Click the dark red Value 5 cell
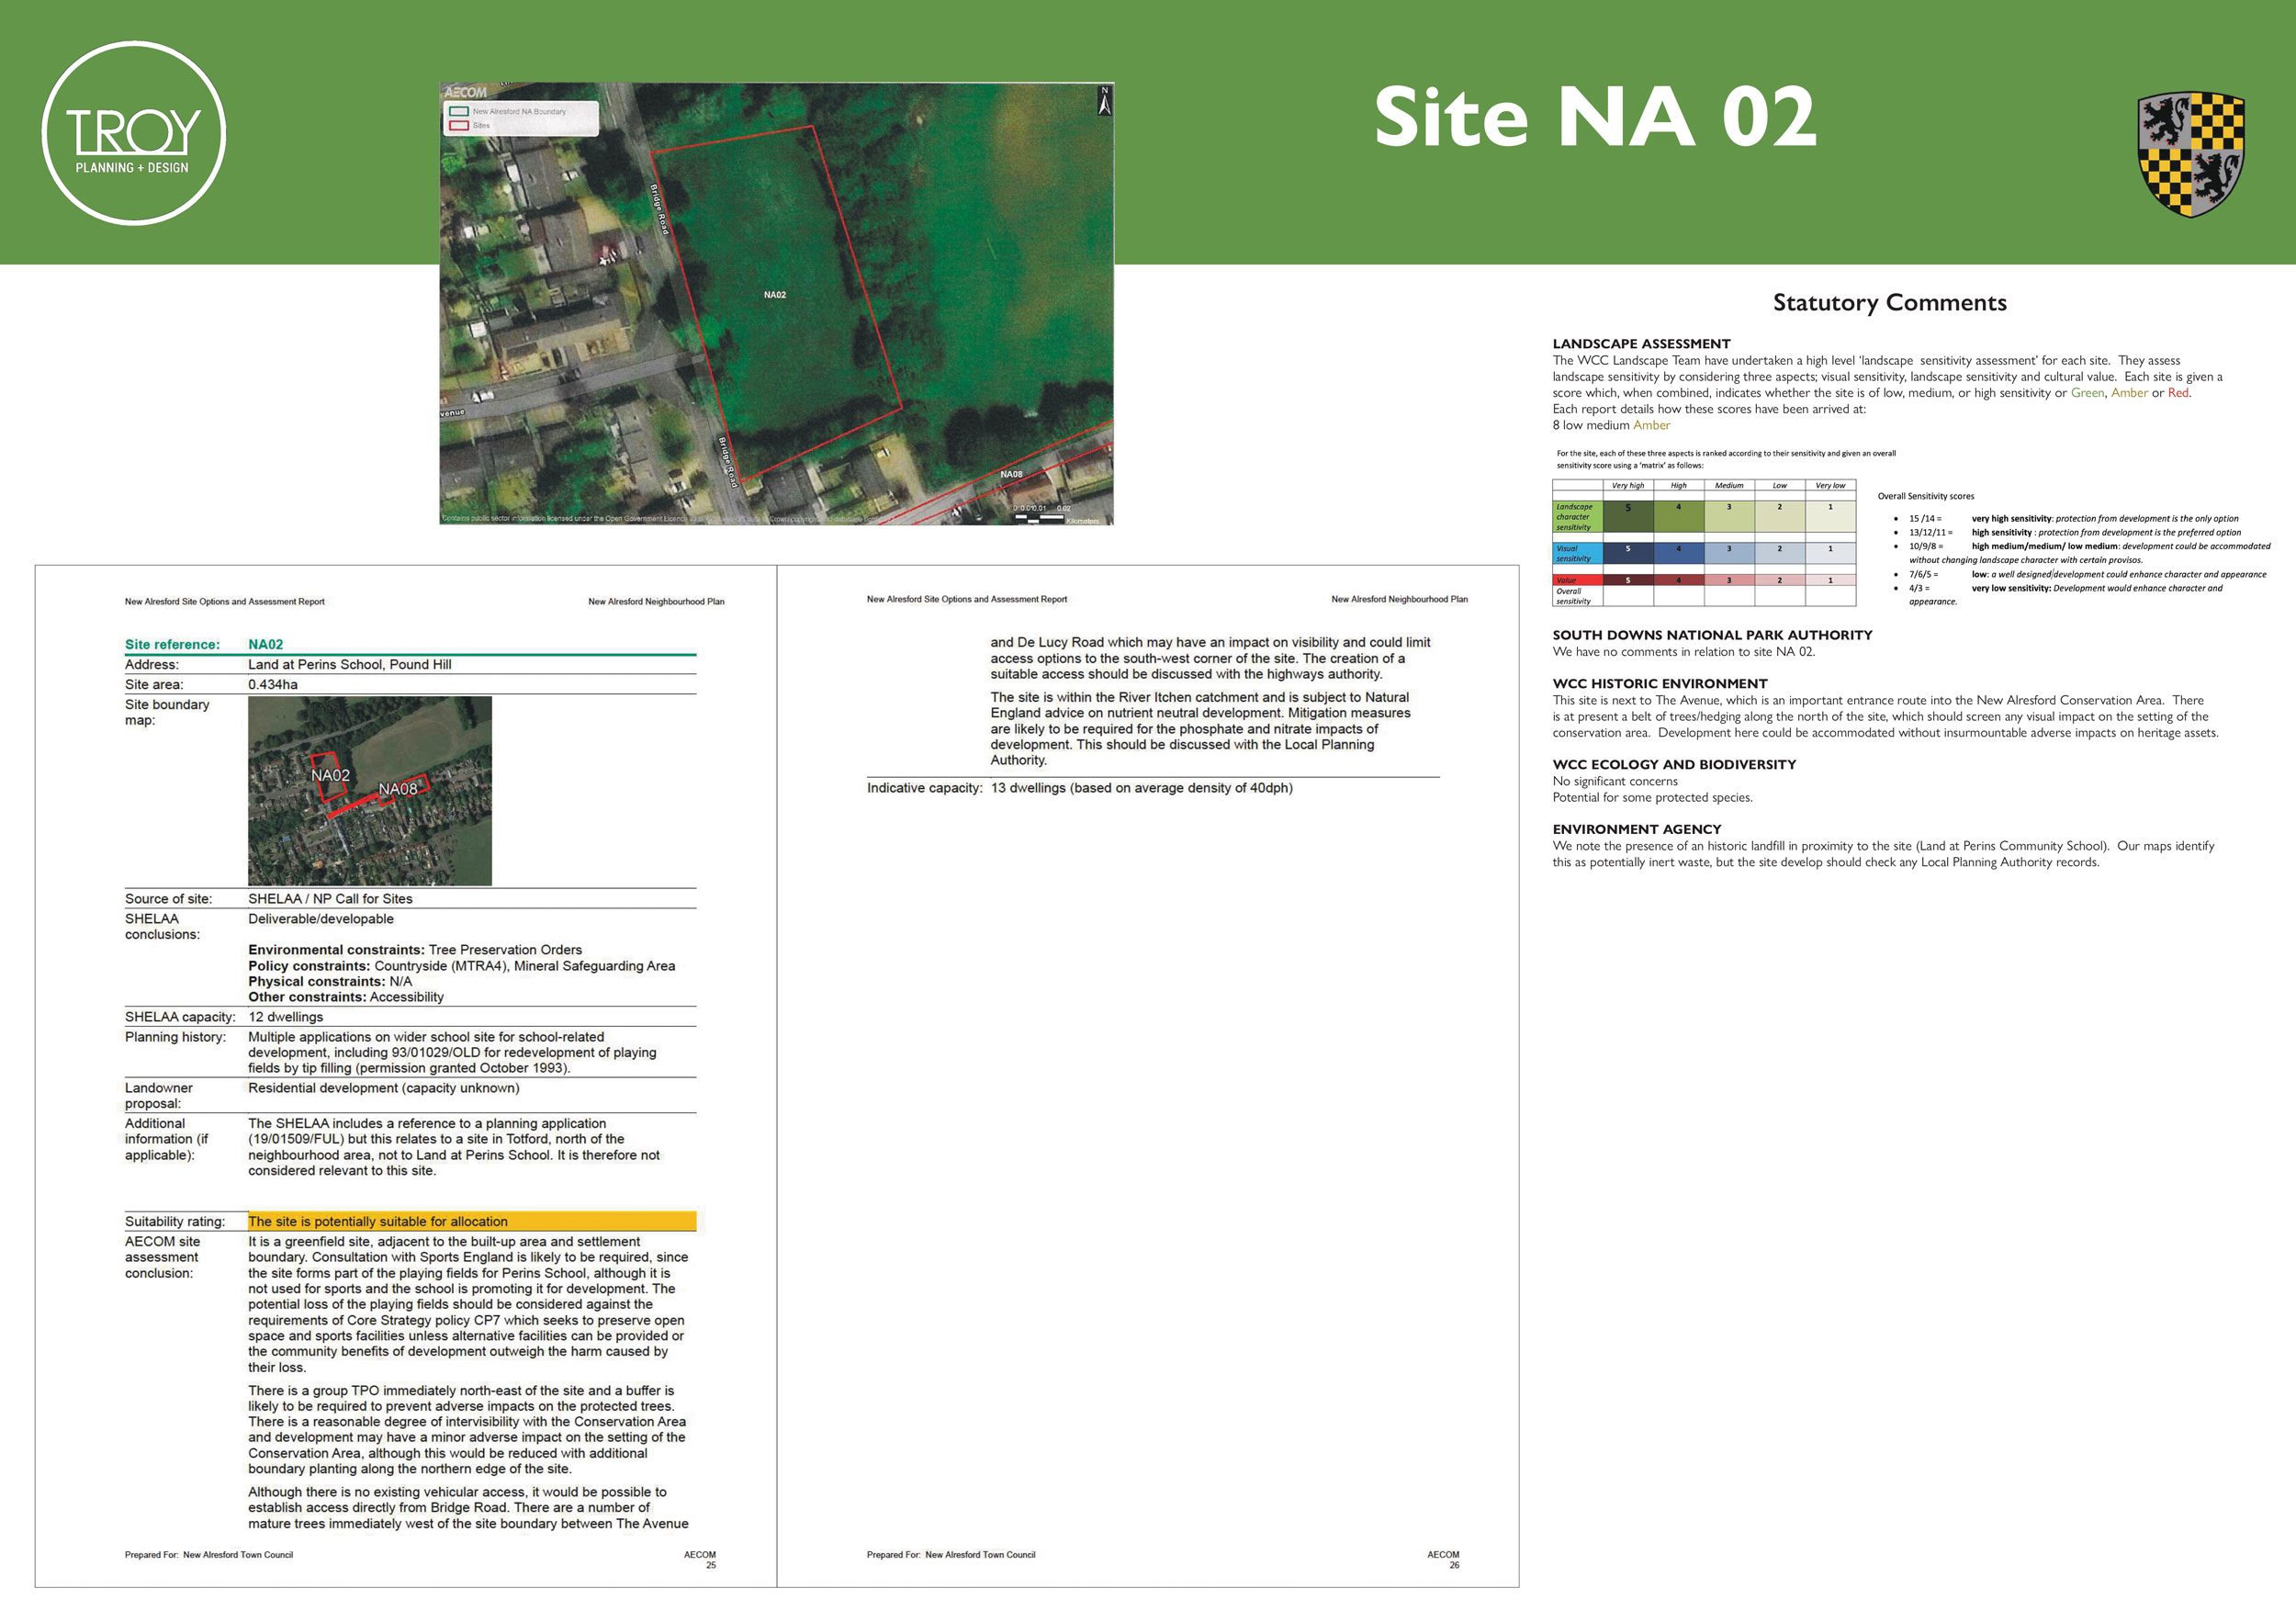 1627,580
